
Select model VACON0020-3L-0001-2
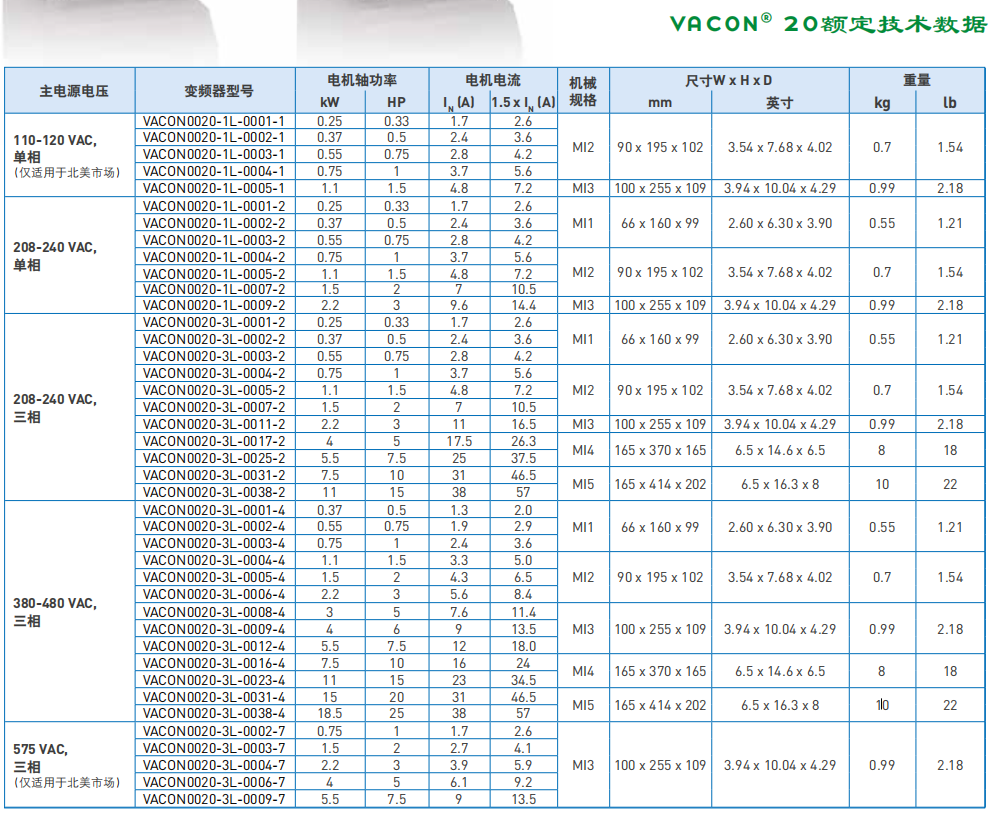point(214,322)
